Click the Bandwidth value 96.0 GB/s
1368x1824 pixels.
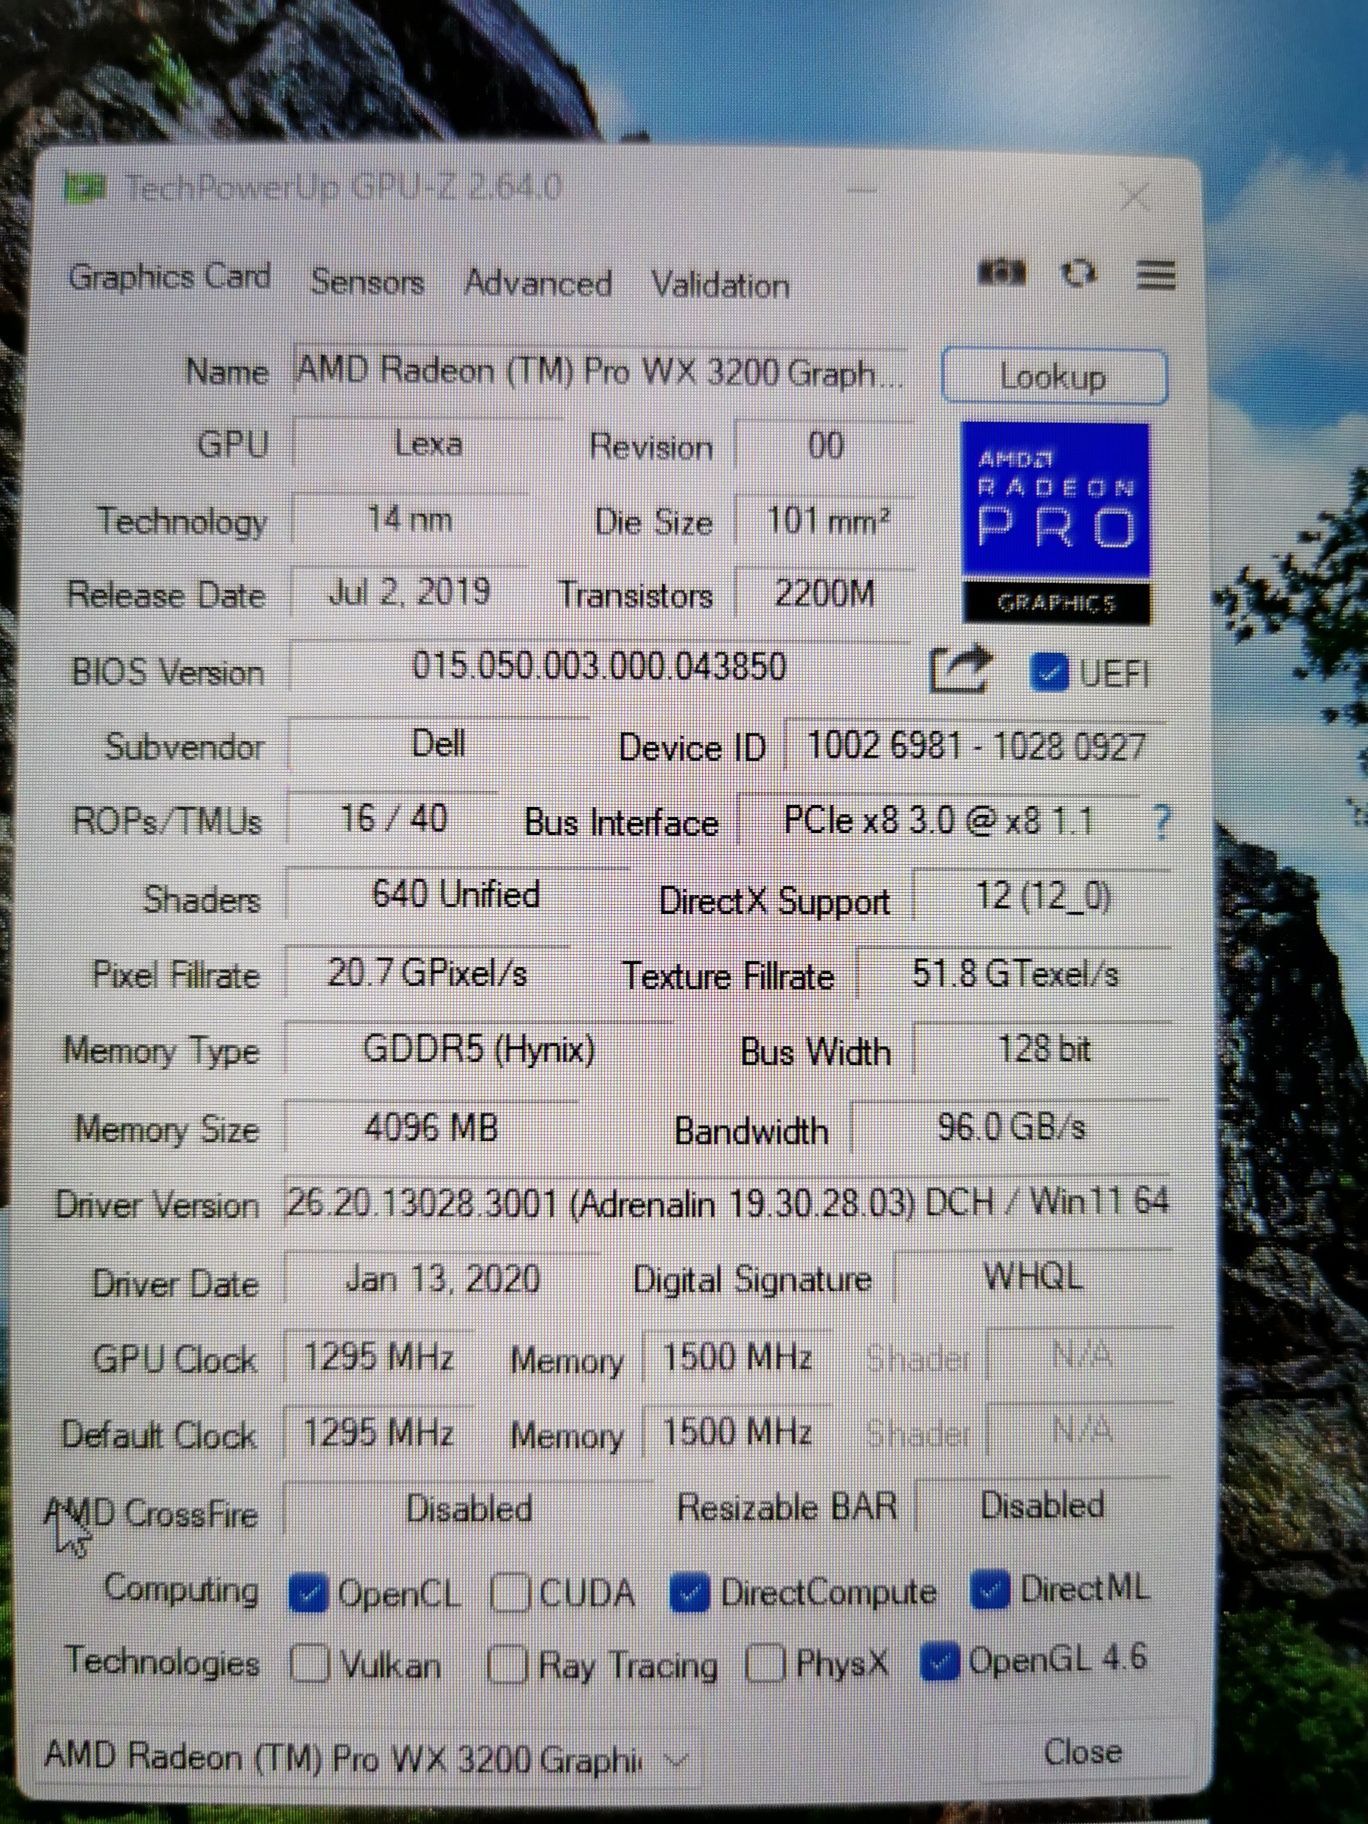coord(1011,1127)
